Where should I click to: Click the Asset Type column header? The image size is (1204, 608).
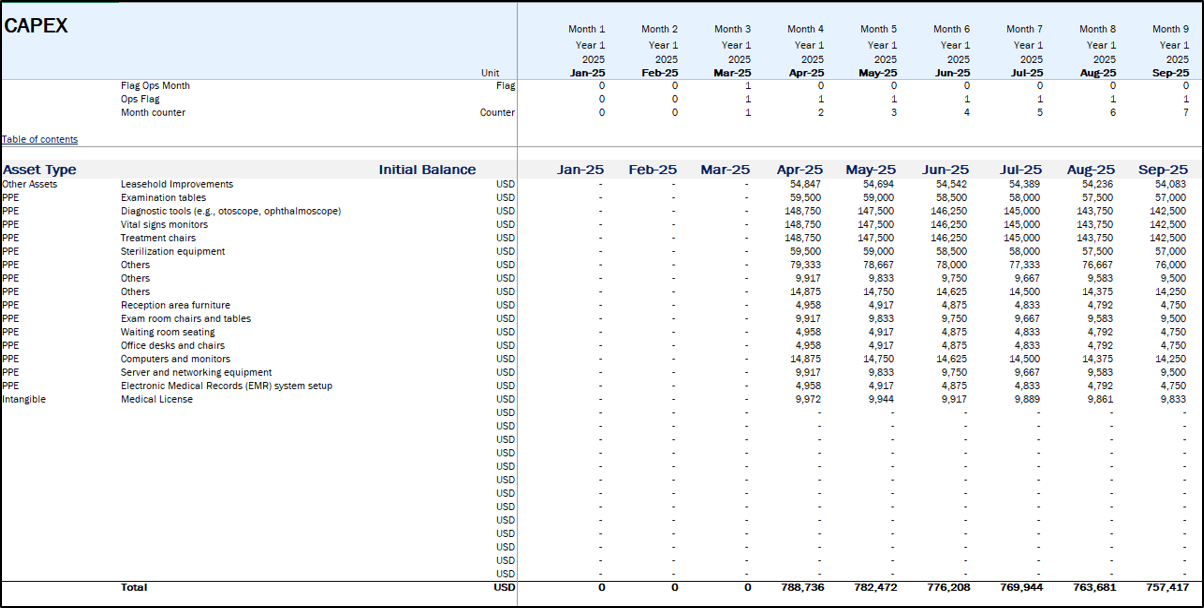tap(39, 170)
